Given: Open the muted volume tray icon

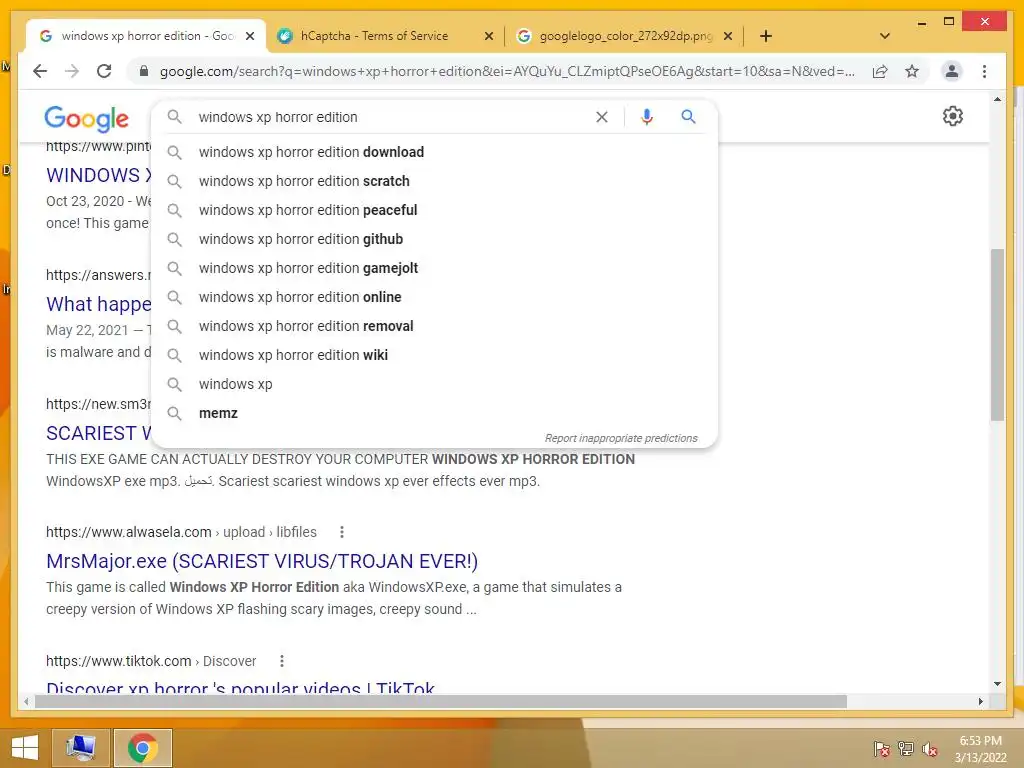Looking at the screenshot, I should (x=930, y=749).
